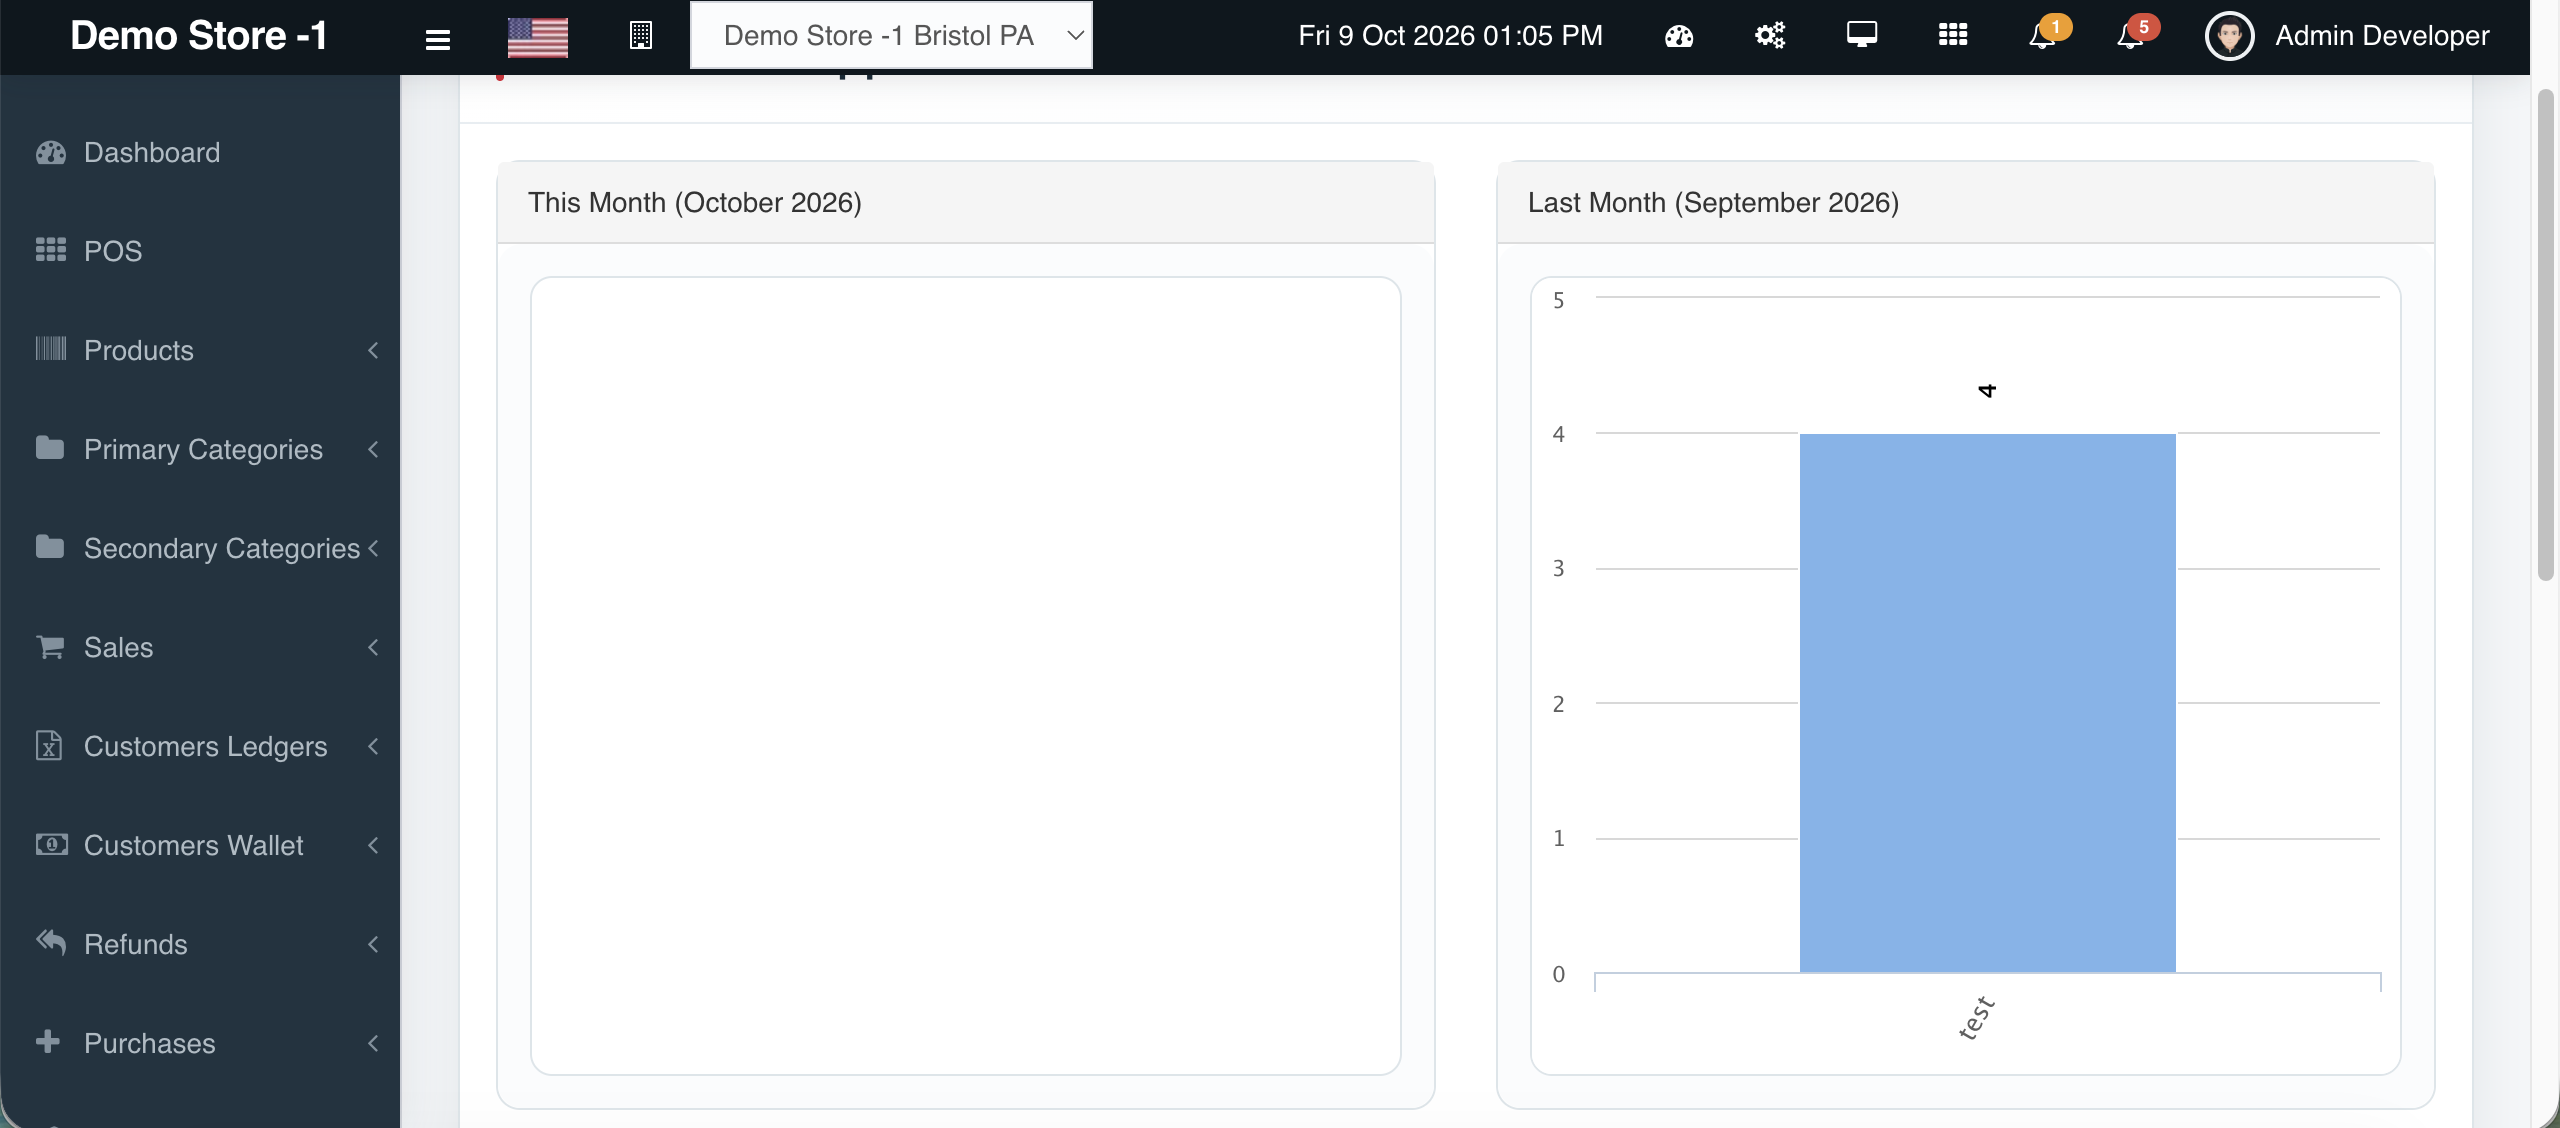Click the Dashboard gauge sidebar icon
The height and width of the screenshot is (1128, 2560).
pyautogui.click(x=51, y=152)
